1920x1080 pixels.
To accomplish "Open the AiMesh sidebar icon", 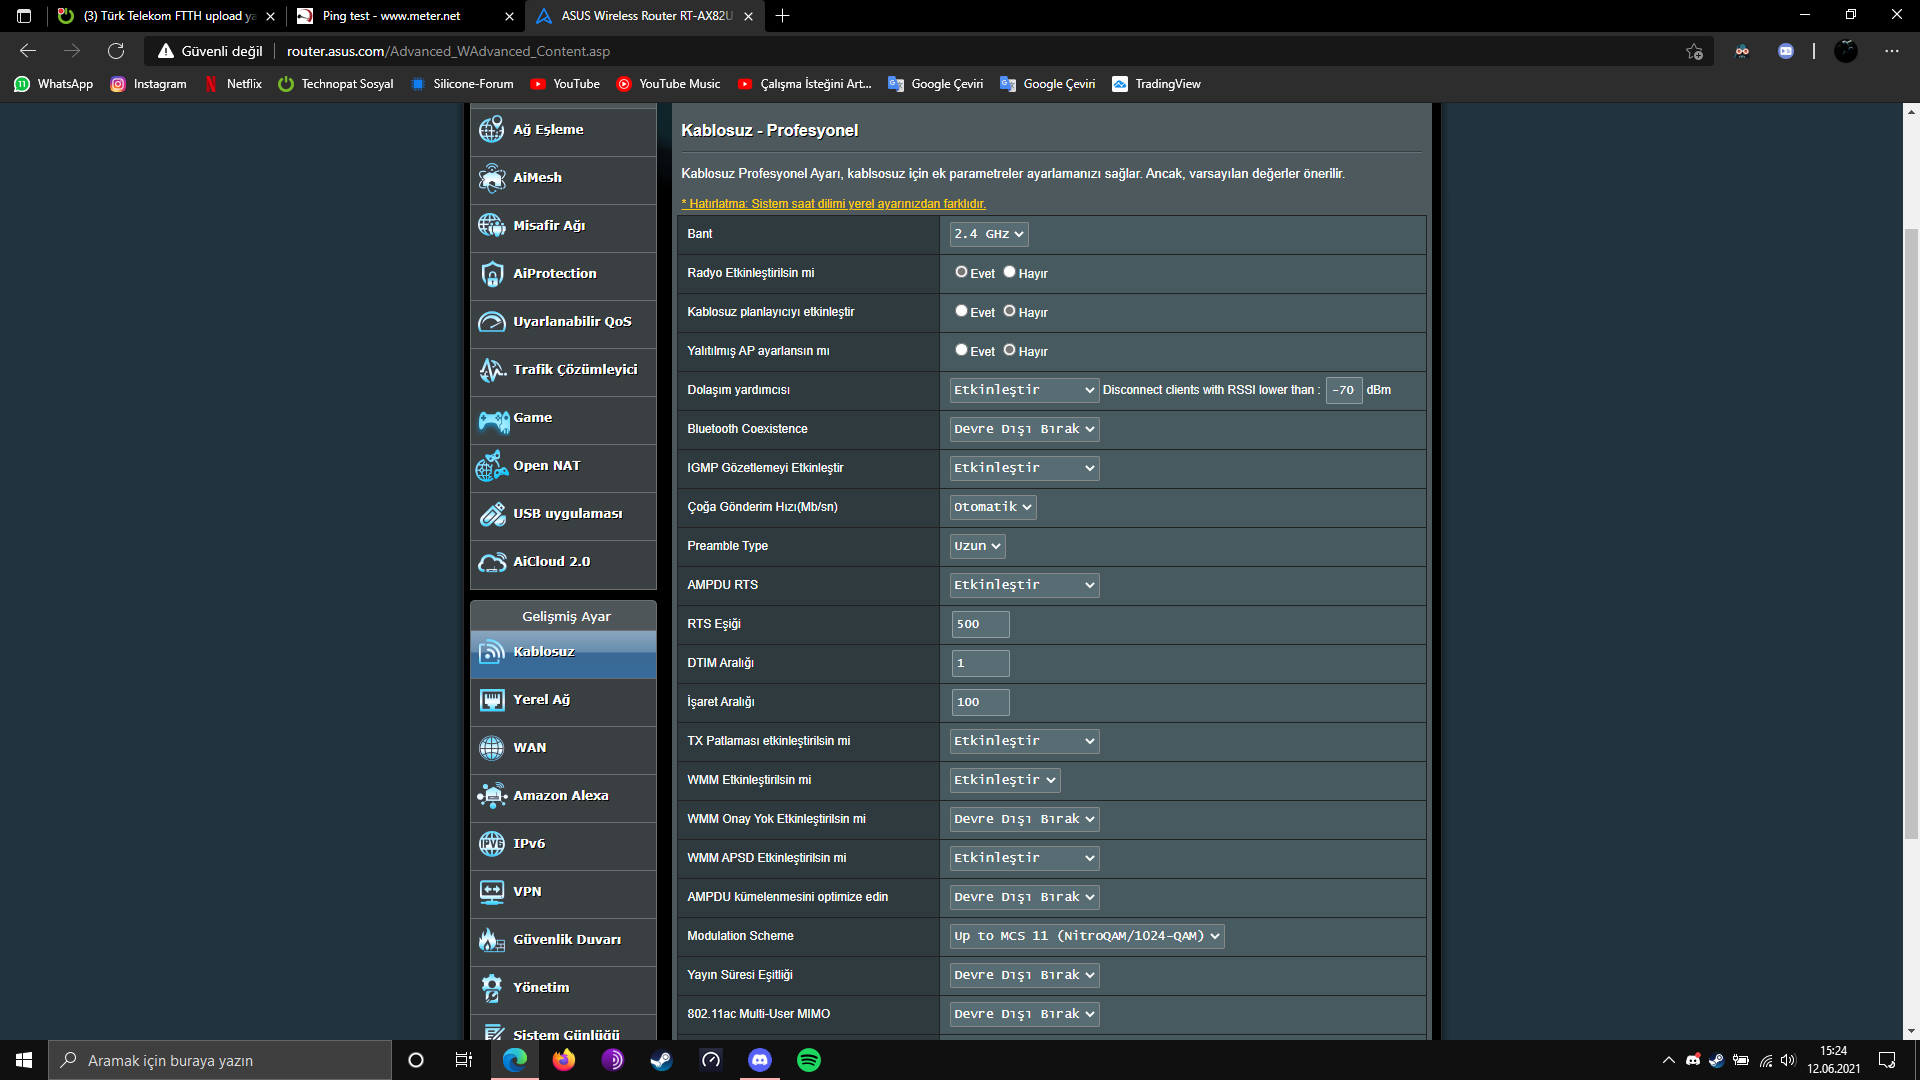I will tap(492, 178).
